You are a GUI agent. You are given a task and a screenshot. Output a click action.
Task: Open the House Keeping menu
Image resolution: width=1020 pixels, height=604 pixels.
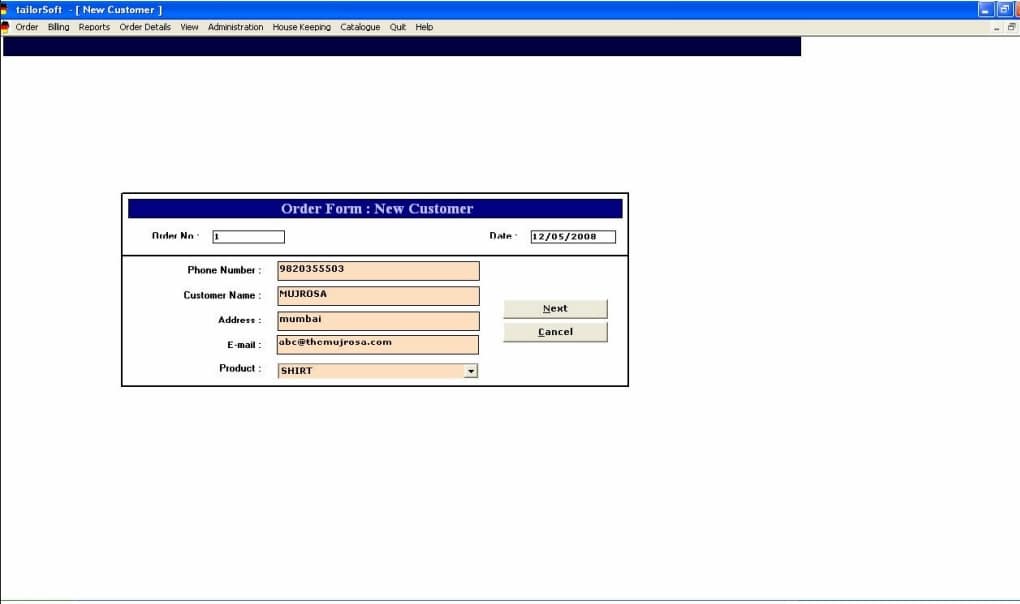point(301,27)
